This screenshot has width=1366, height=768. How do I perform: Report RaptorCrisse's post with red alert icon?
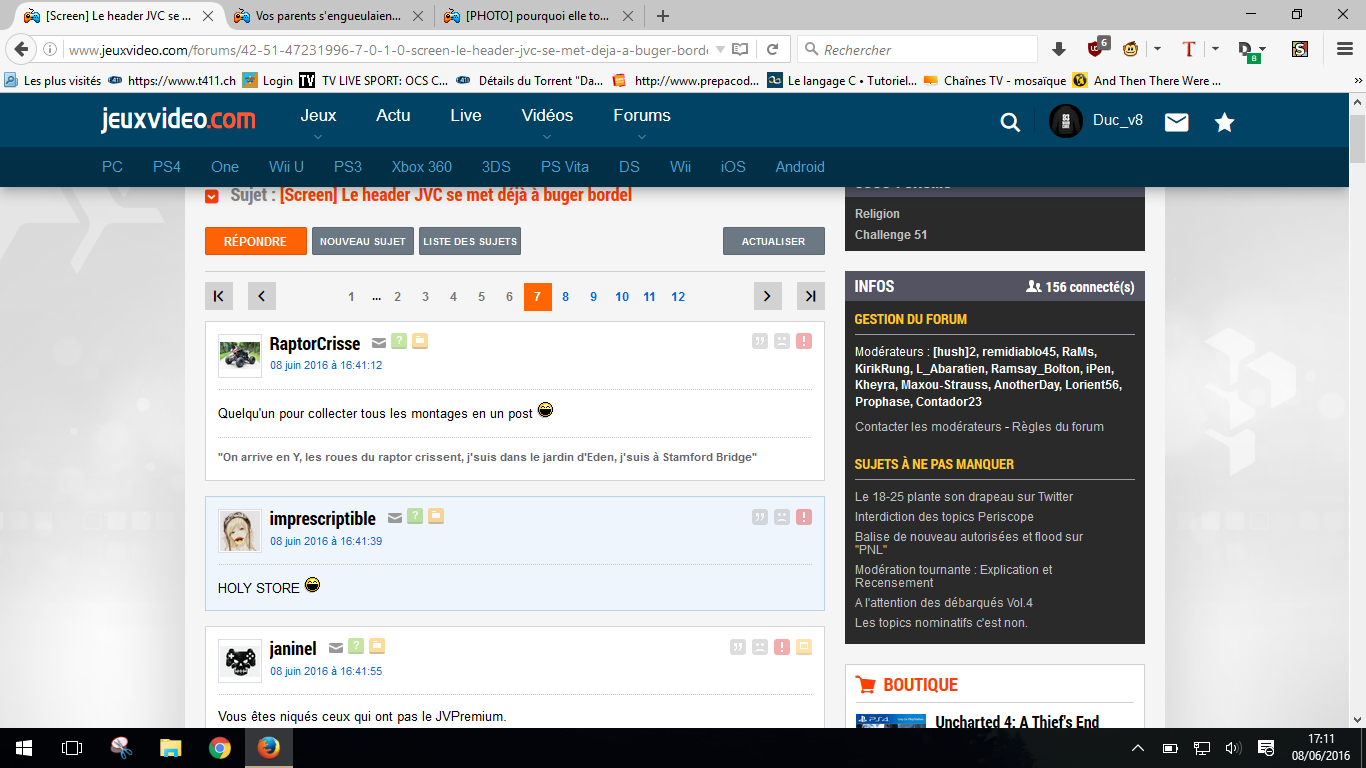point(804,341)
